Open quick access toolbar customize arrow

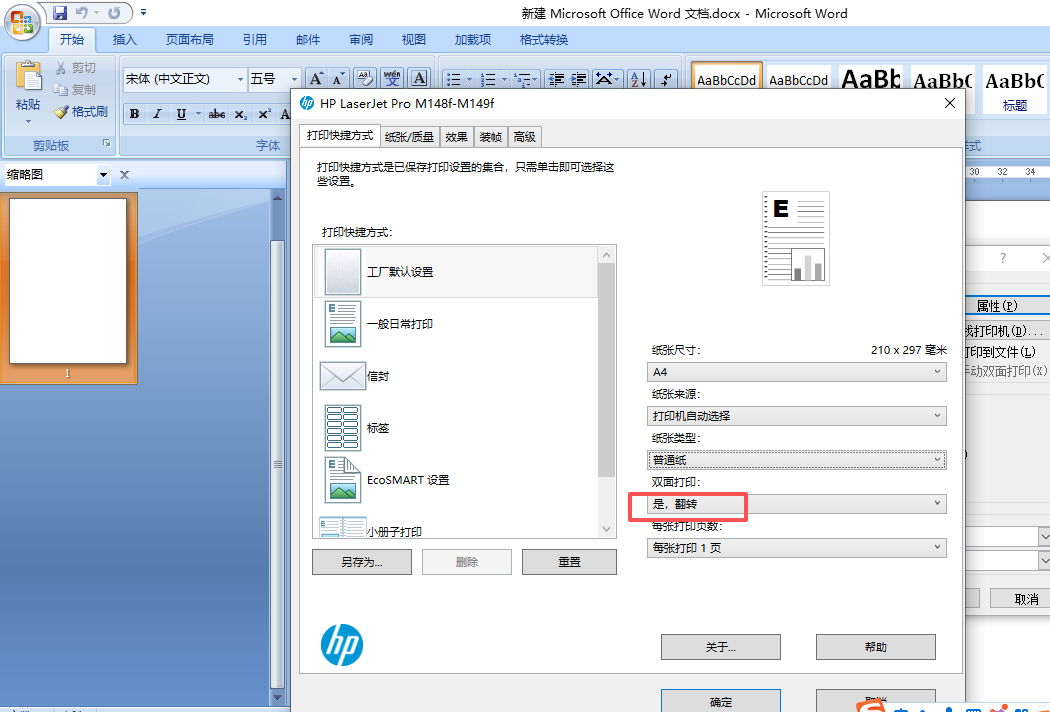point(143,12)
